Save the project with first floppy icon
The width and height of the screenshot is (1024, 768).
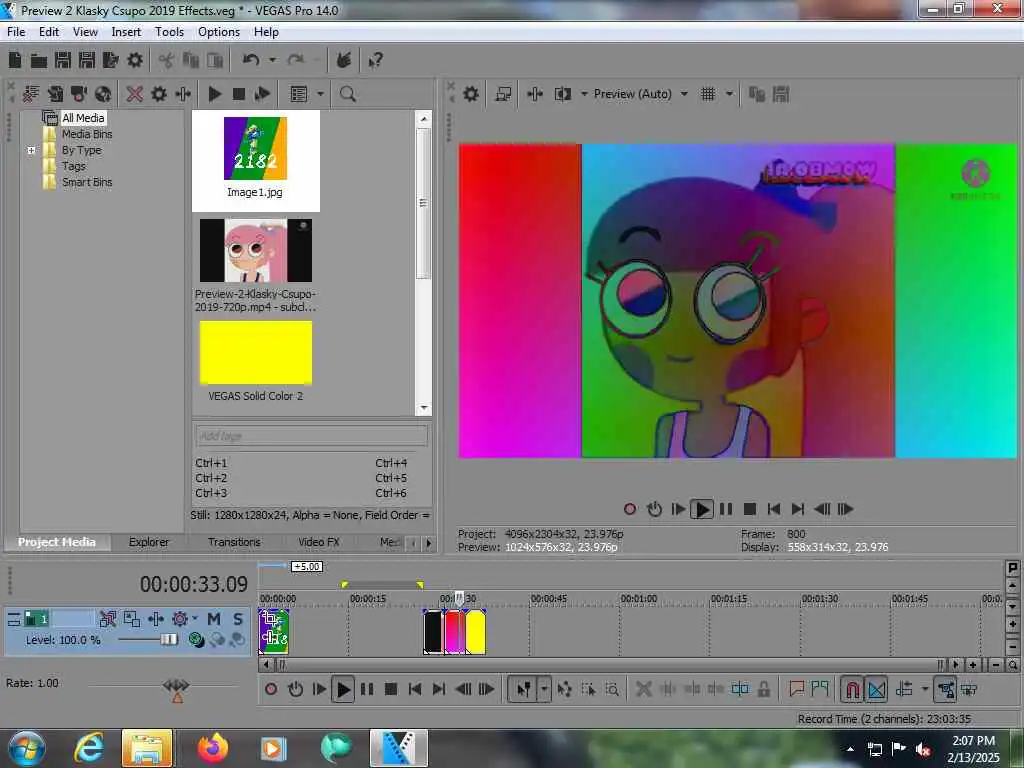tap(63, 60)
